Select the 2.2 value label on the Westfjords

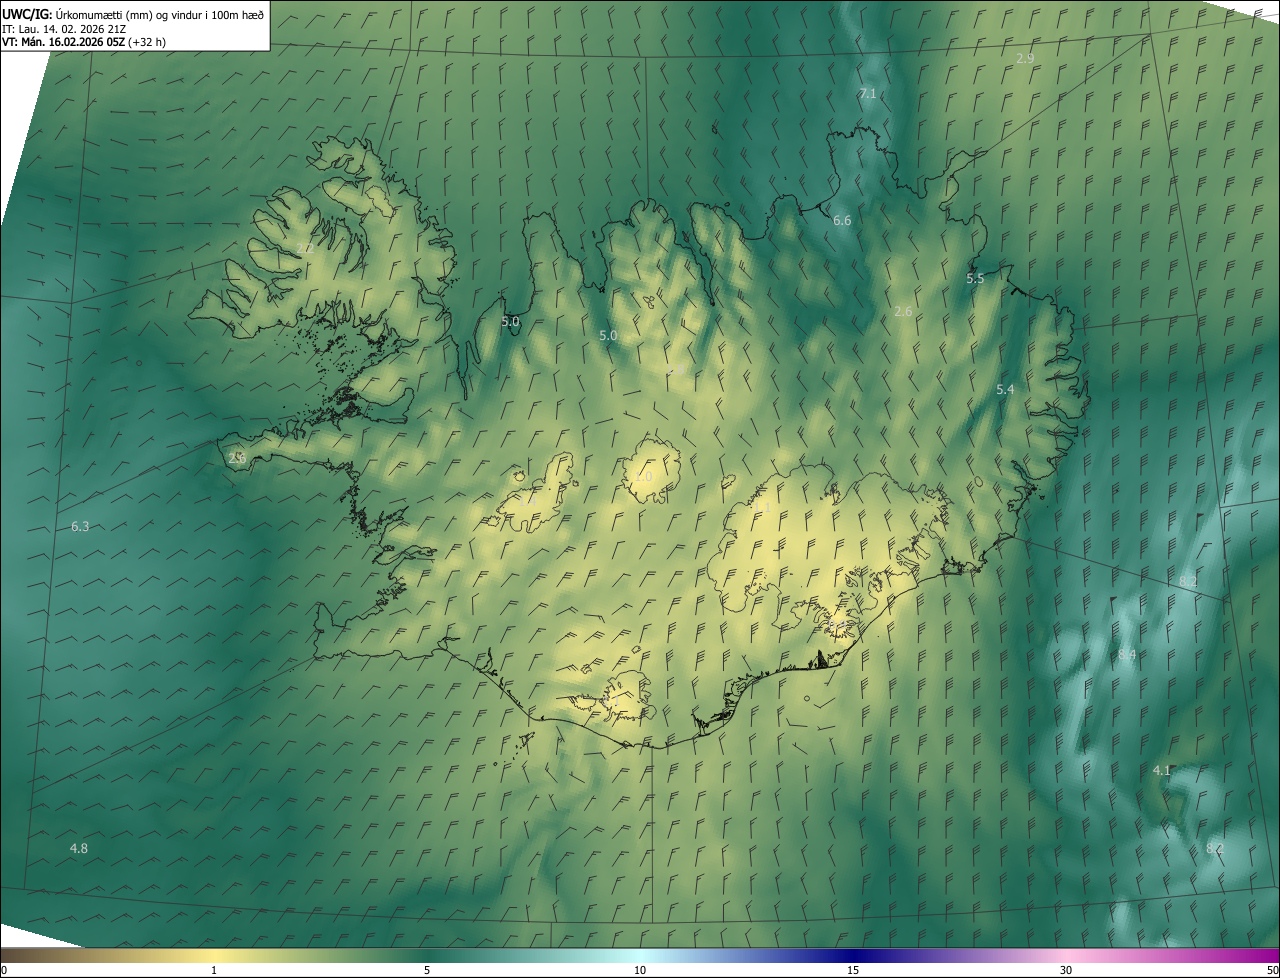point(305,248)
